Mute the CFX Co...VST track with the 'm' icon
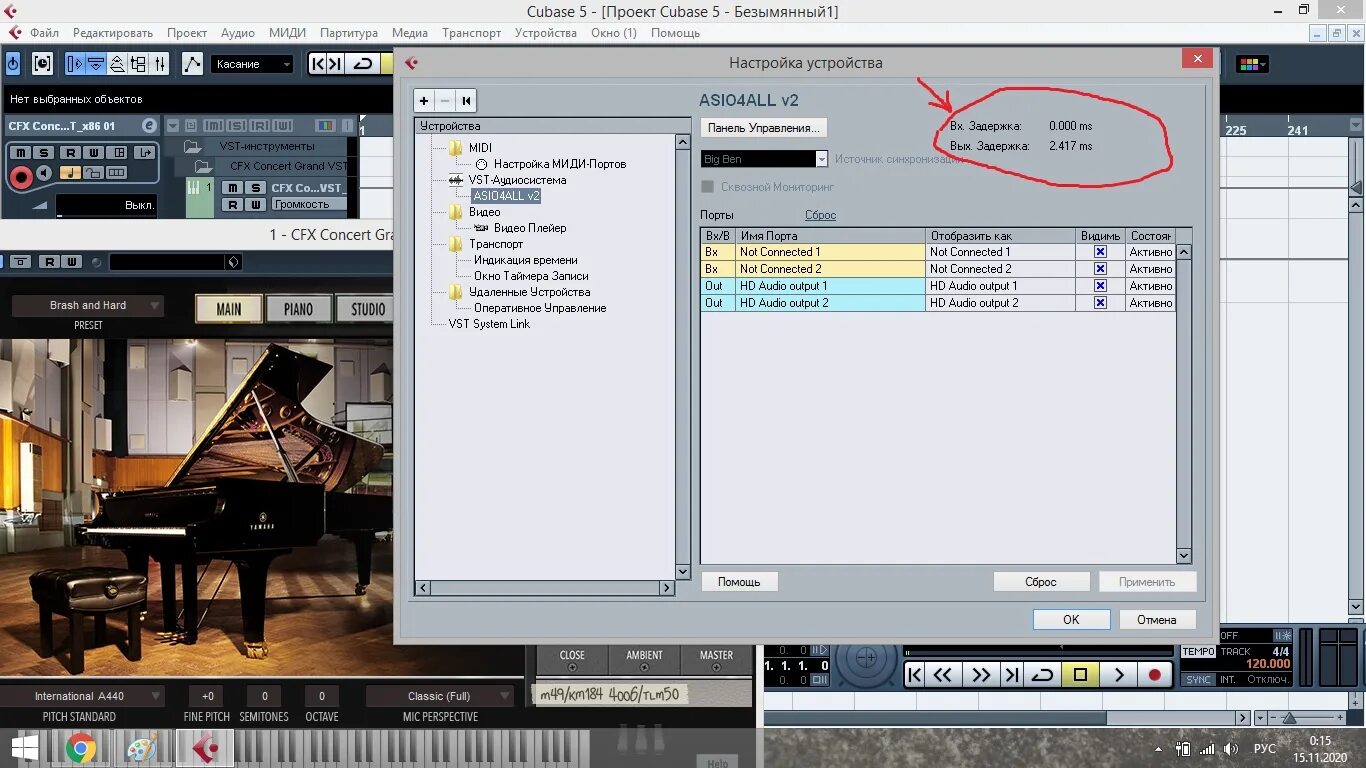Viewport: 1366px width, 768px height. pyautogui.click(x=233, y=188)
